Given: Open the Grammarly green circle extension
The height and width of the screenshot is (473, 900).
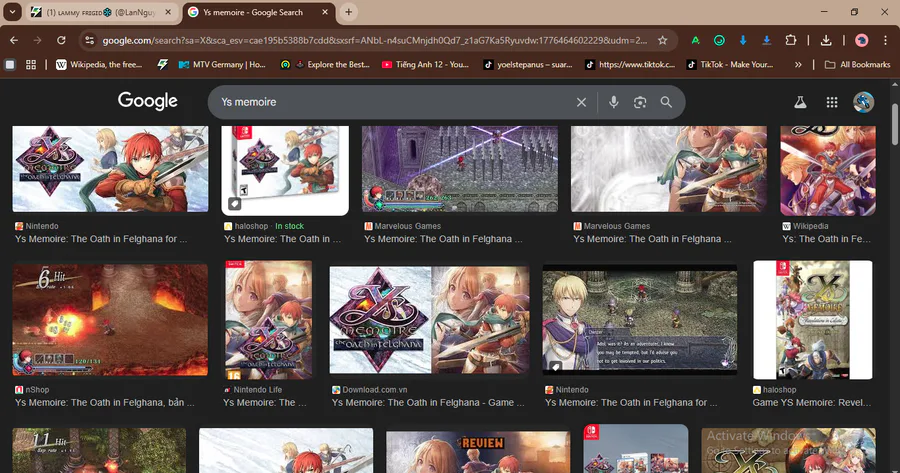Looking at the screenshot, I should click(x=719, y=40).
